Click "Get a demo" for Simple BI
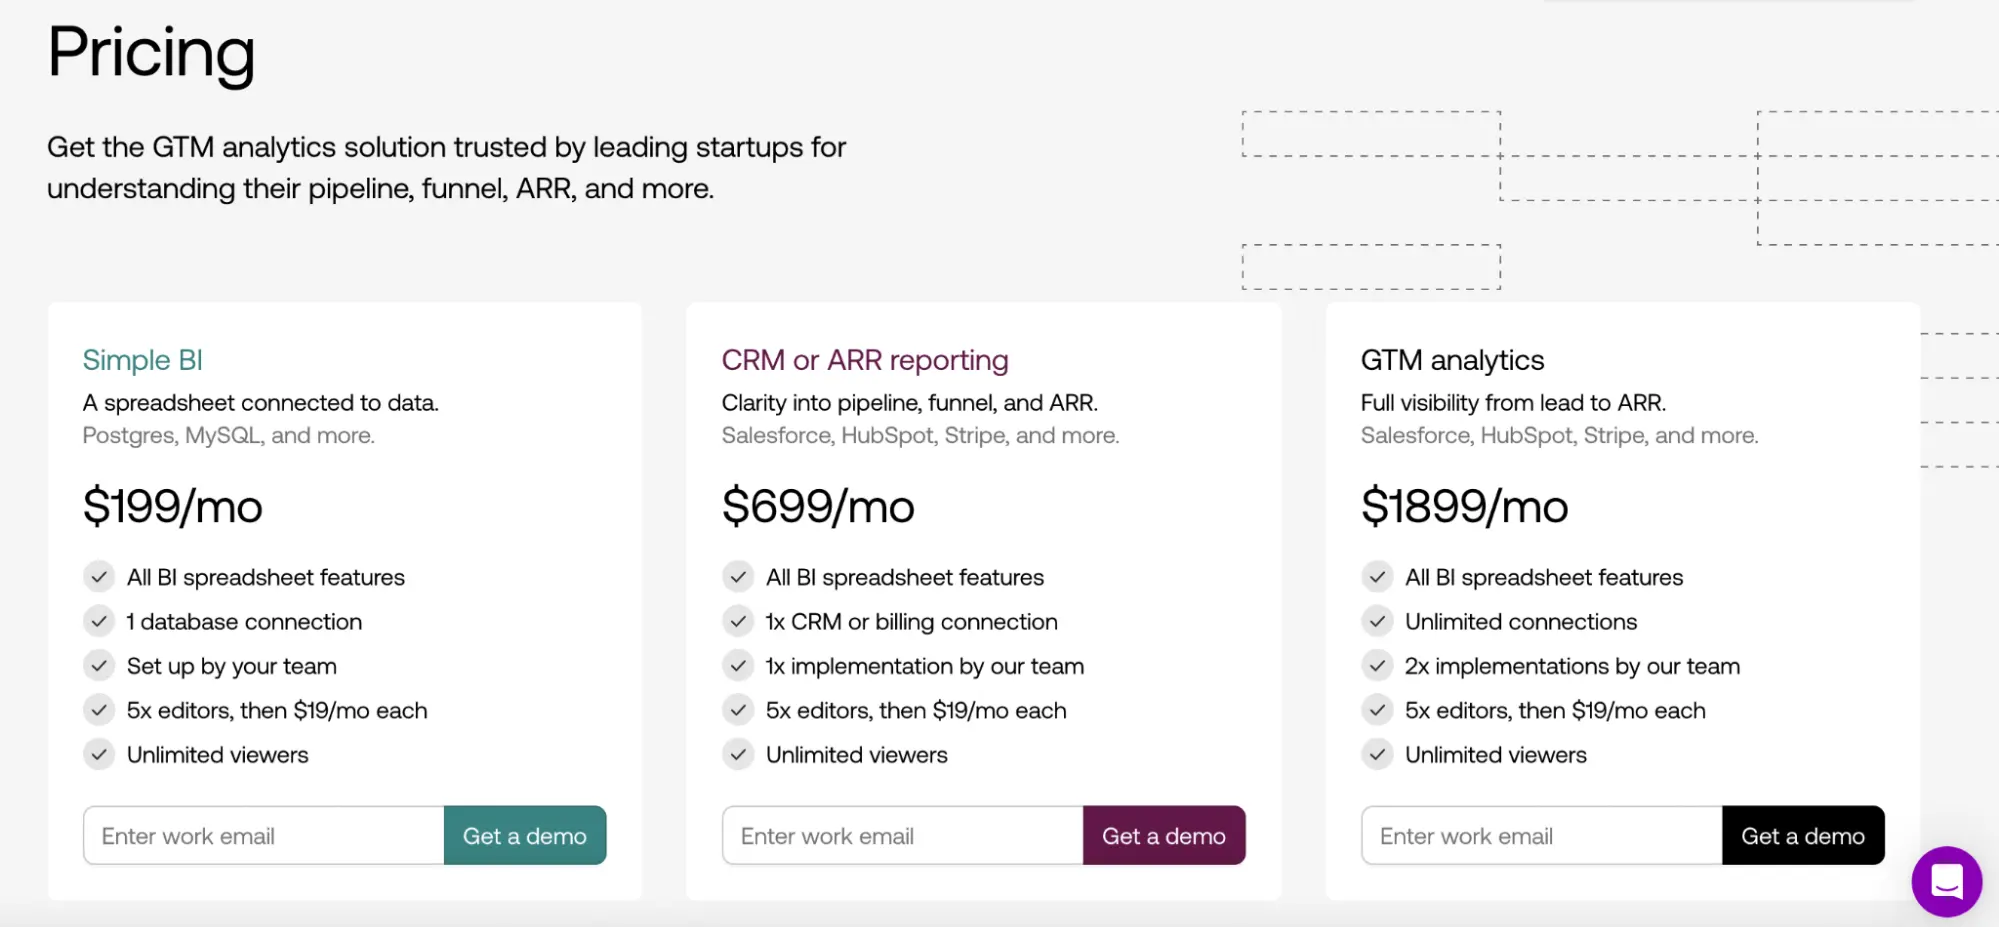The height and width of the screenshot is (928, 1999). pyautogui.click(x=525, y=835)
